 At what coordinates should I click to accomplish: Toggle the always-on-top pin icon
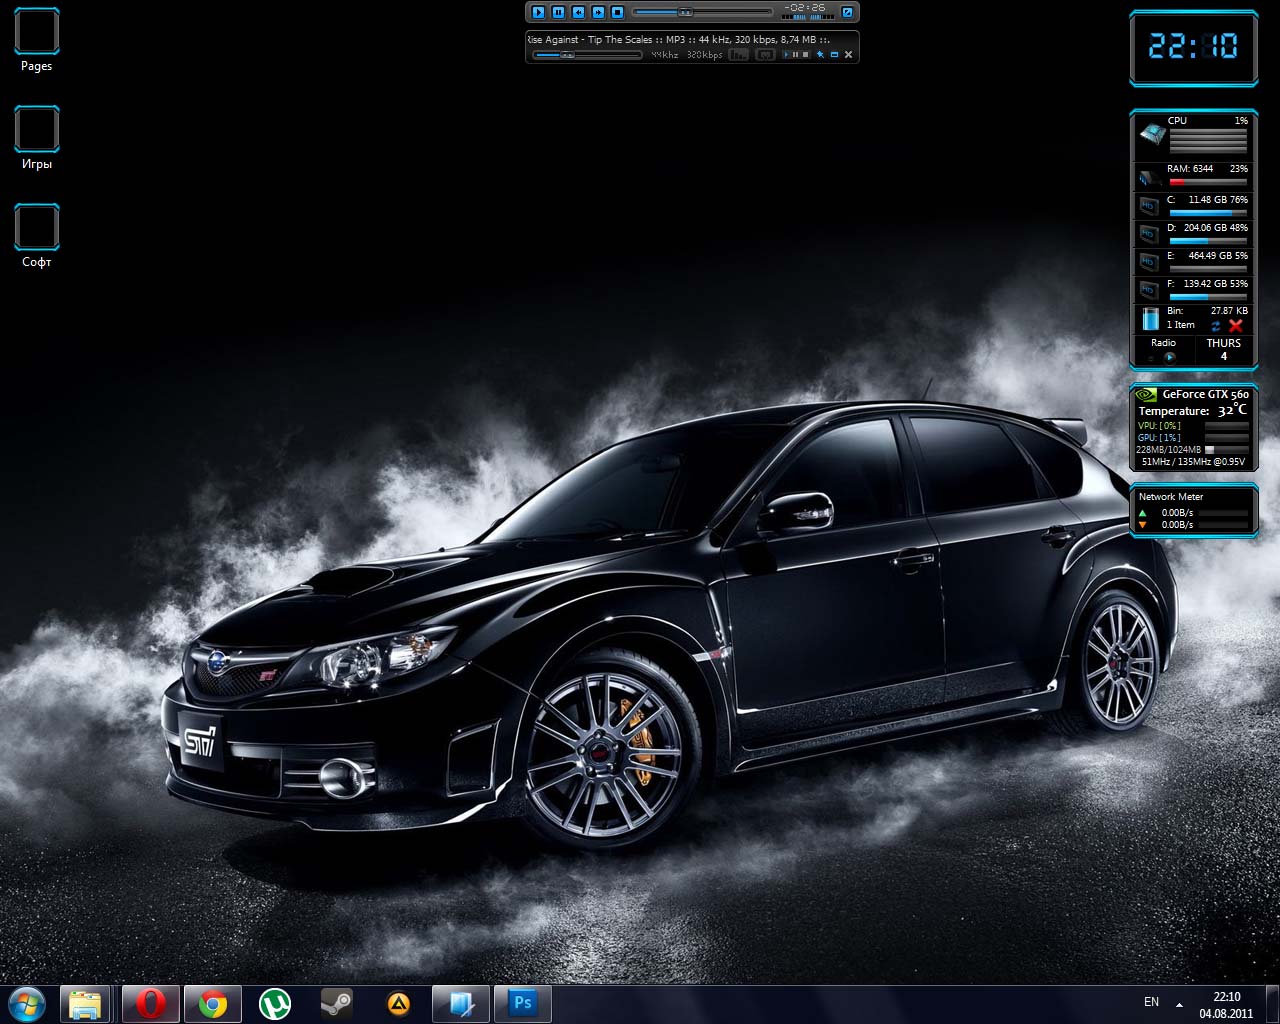[x=820, y=55]
